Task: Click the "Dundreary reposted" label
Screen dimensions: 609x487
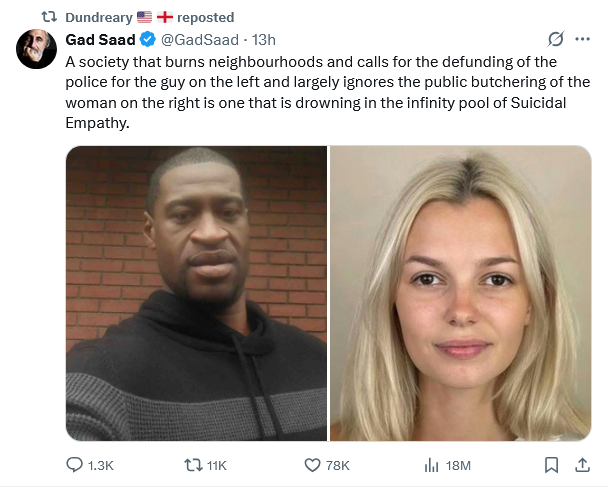Action: coord(150,17)
